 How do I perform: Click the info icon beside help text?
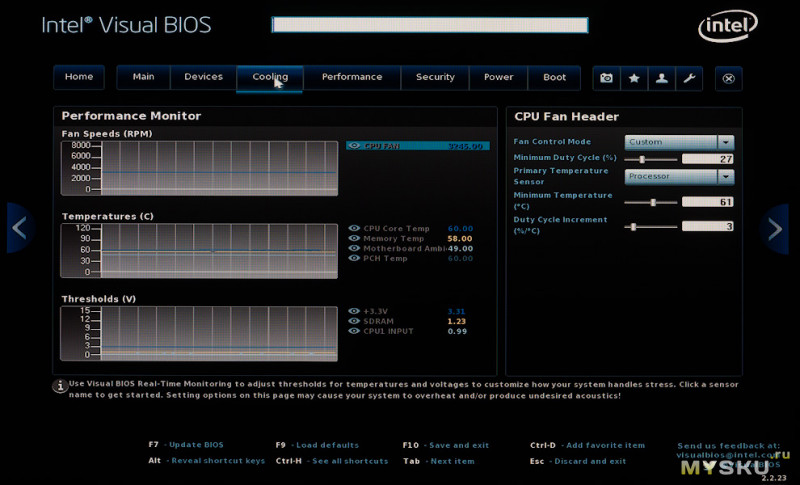[x=60, y=386]
